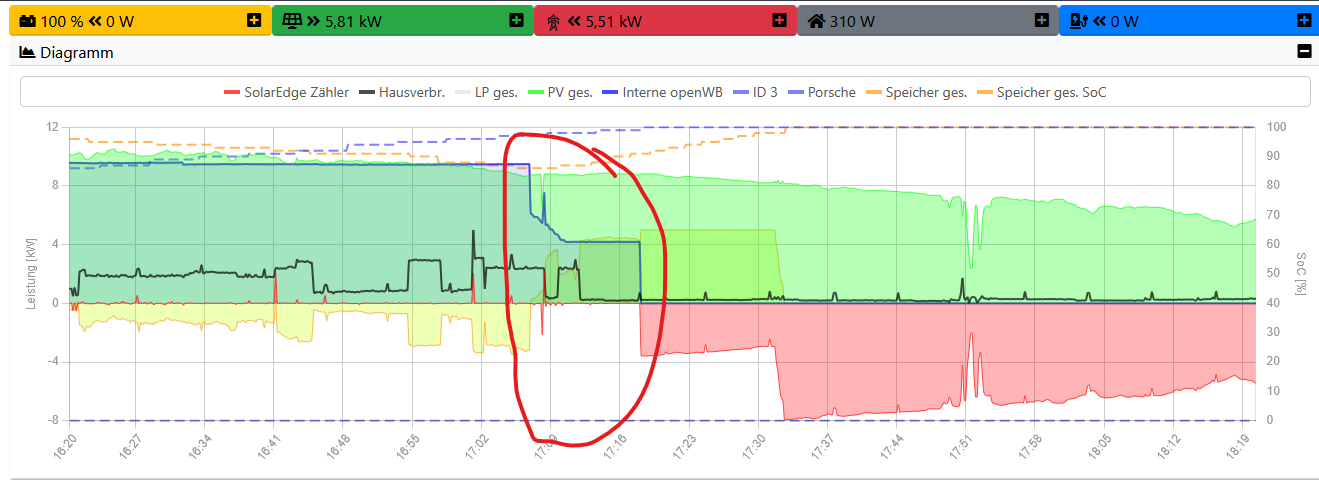Click the solar panel icon in green card
Viewport: 1319px width, 480px height.
[x=292, y=20]
